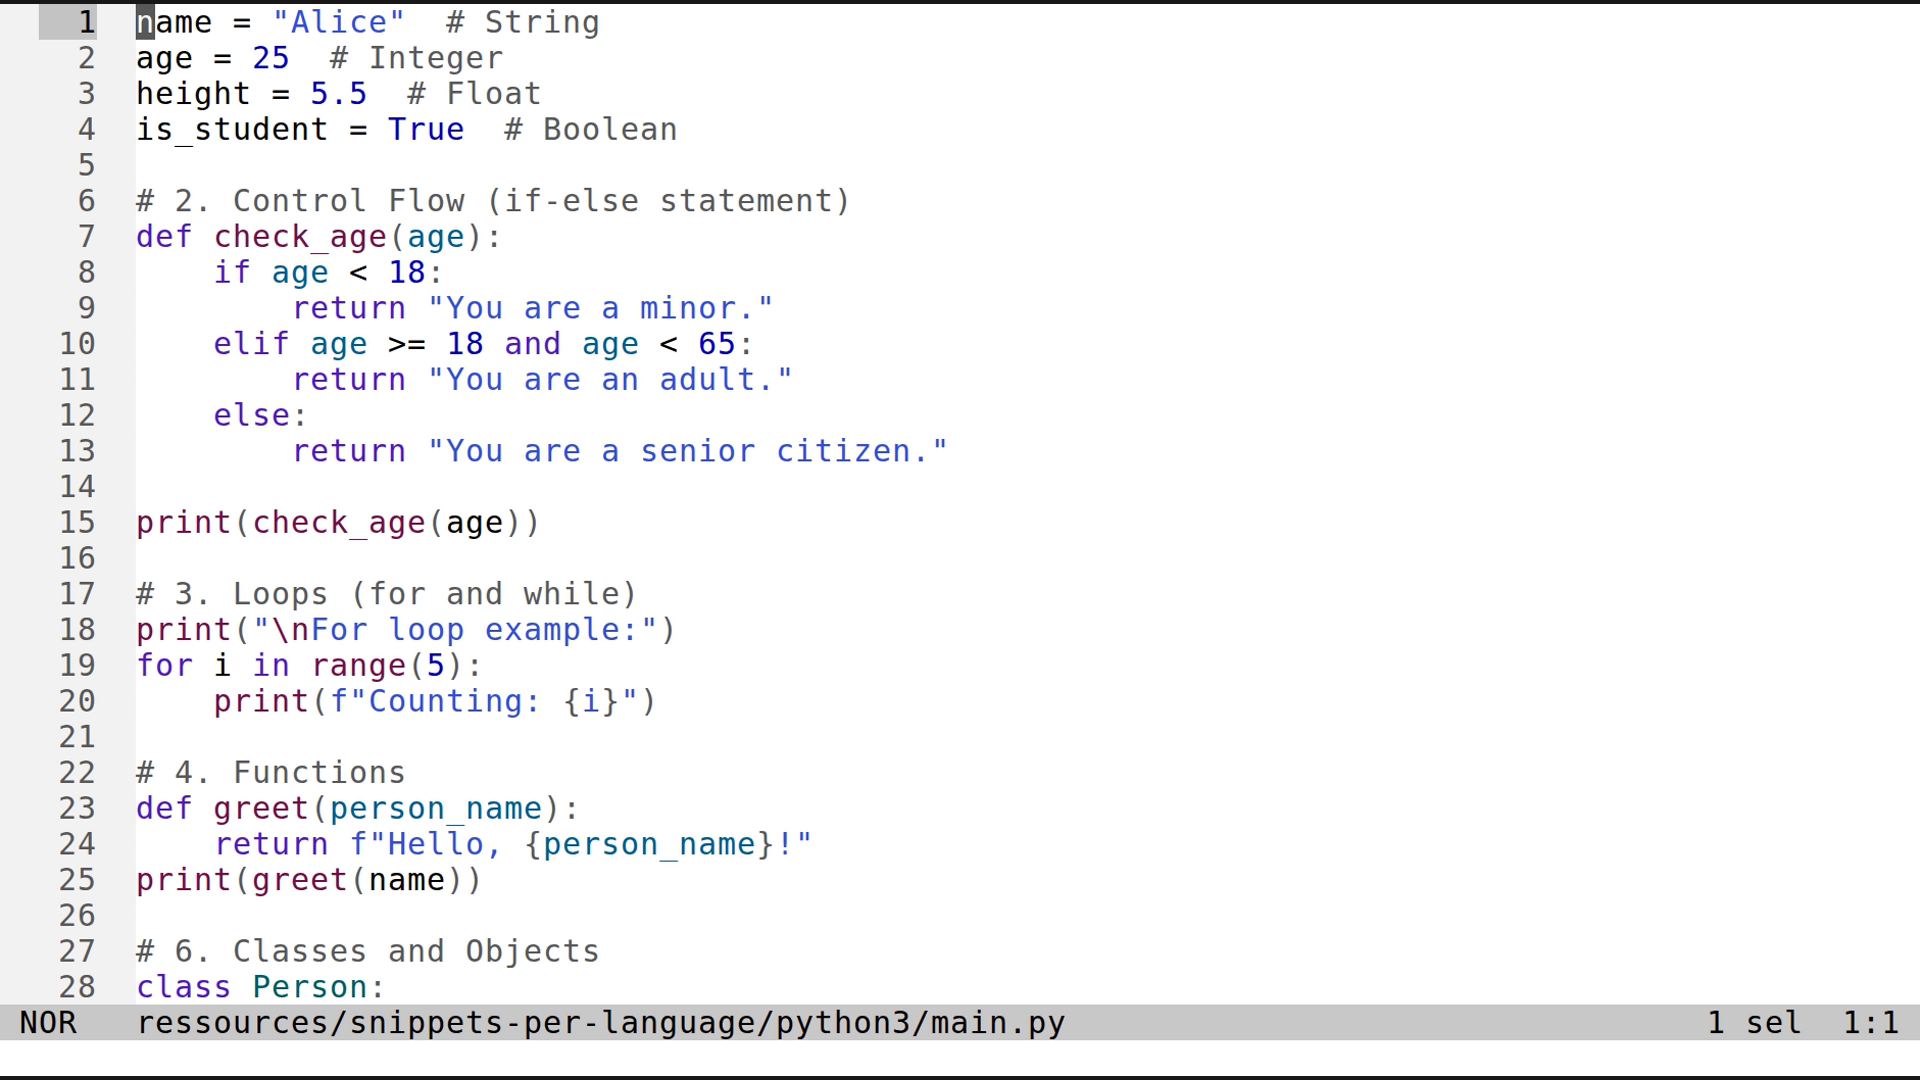This screenshot has height=1080, width=1920.
Task: Click class Person: on line 28
Action: click(x=260, y=987)
